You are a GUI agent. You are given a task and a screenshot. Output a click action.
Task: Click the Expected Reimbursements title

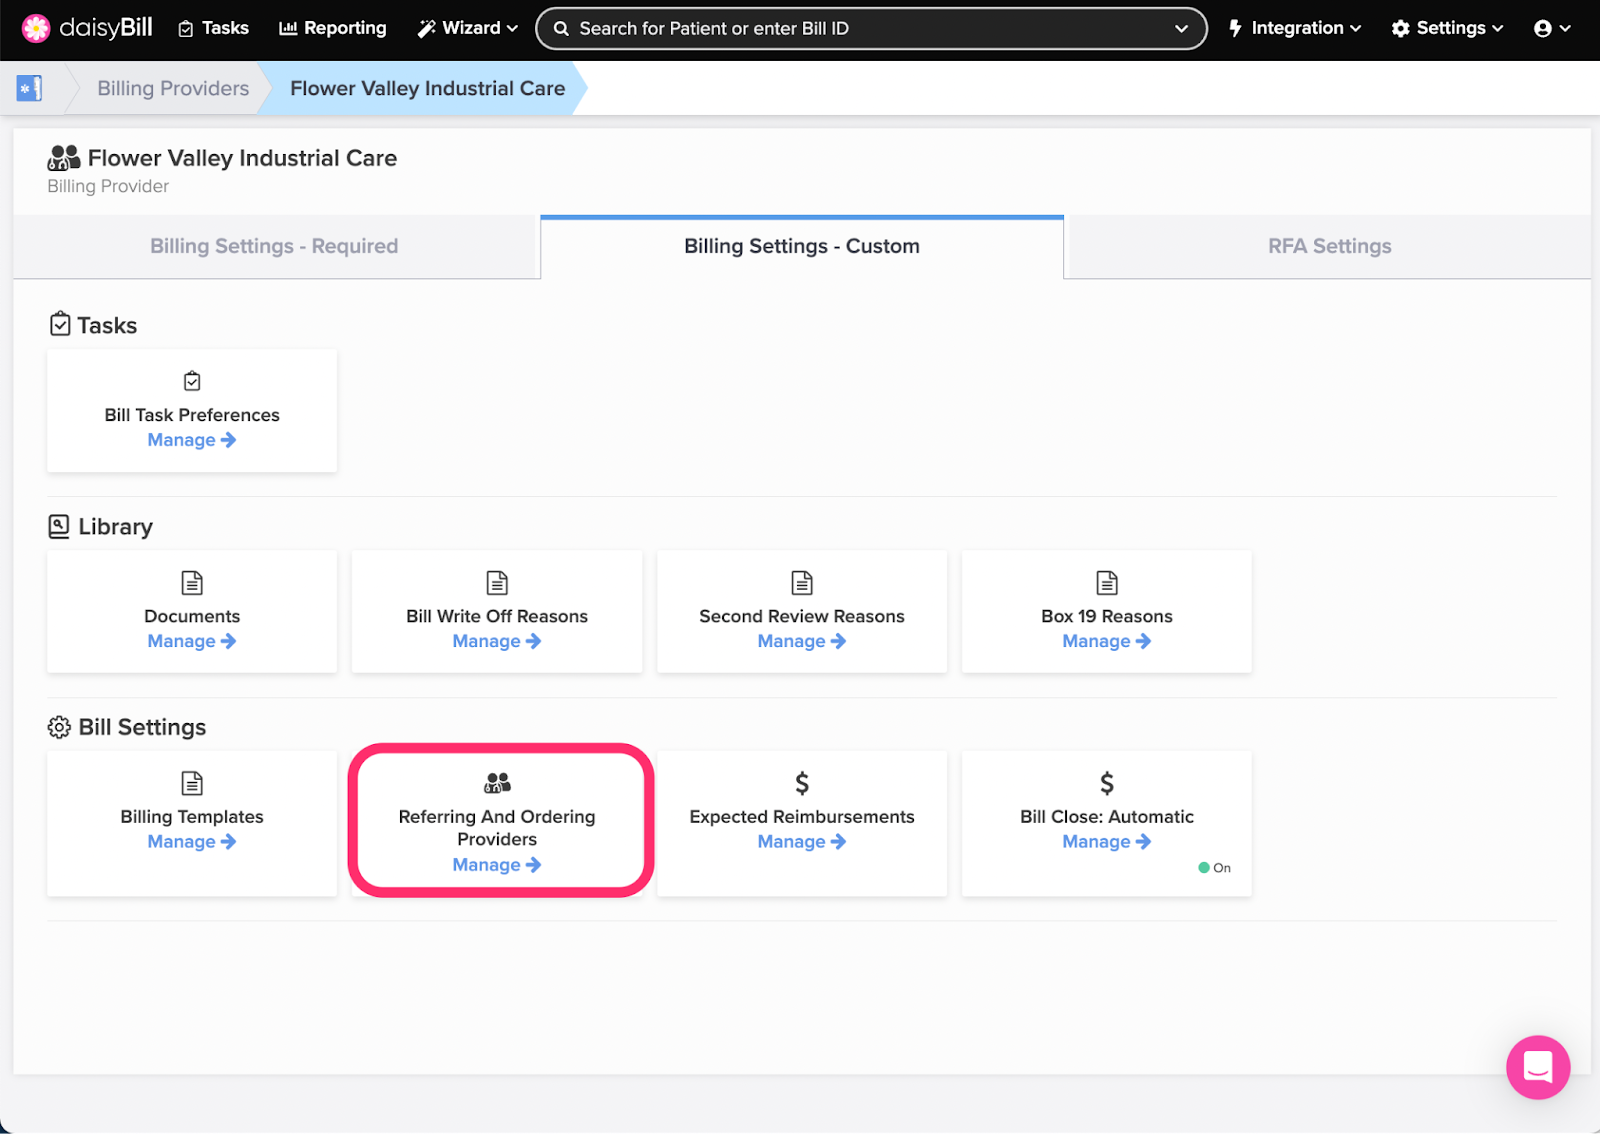pos(802,817)
